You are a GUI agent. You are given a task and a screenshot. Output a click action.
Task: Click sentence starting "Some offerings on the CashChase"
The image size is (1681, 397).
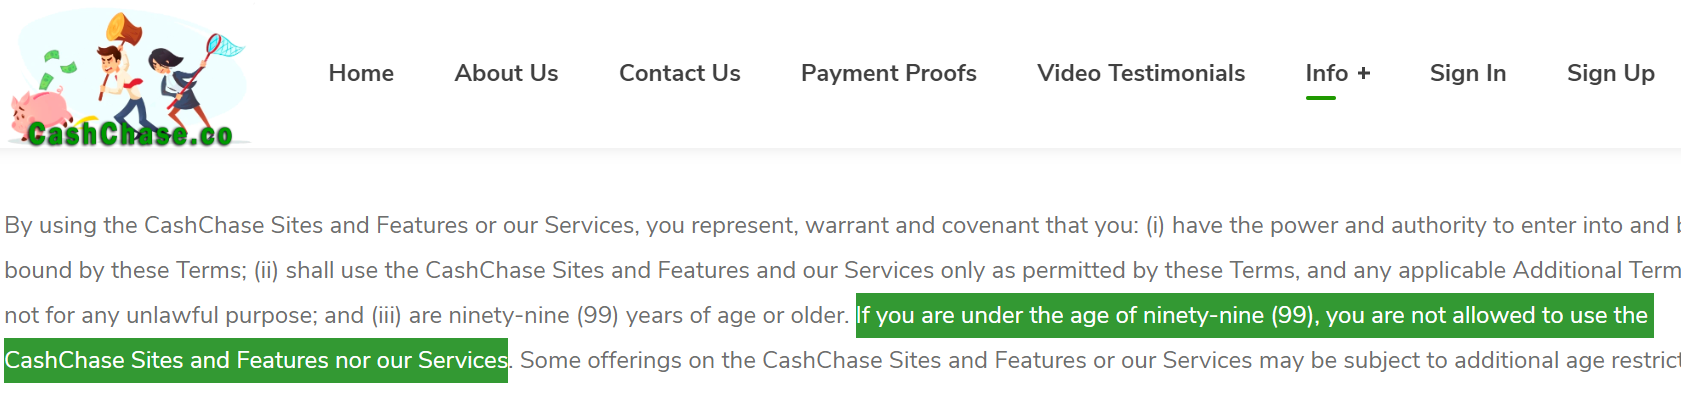point(1100,360)
